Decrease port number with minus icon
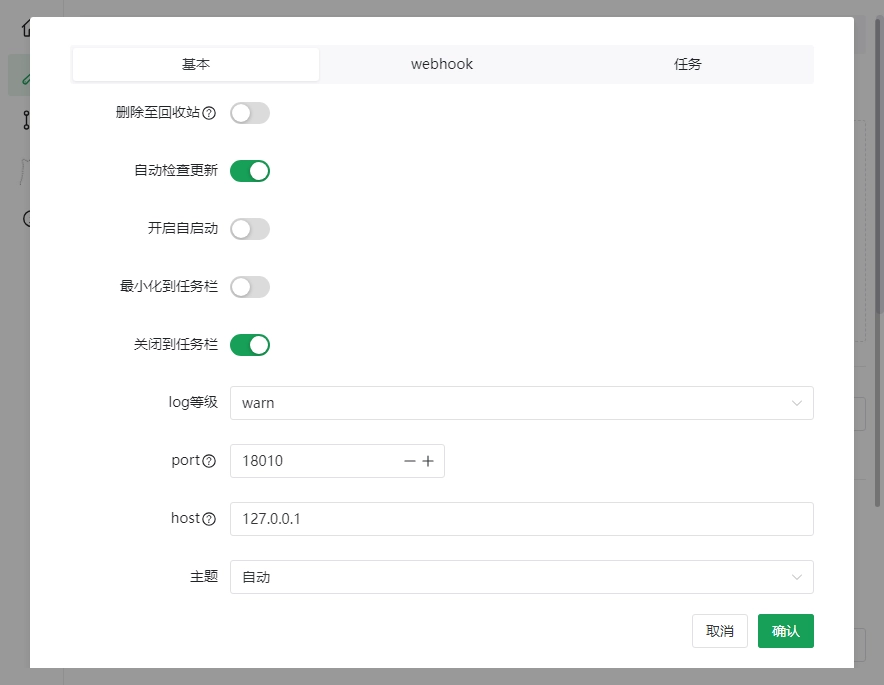The height and width of the screenshot is (685, 884). [409, 461]
